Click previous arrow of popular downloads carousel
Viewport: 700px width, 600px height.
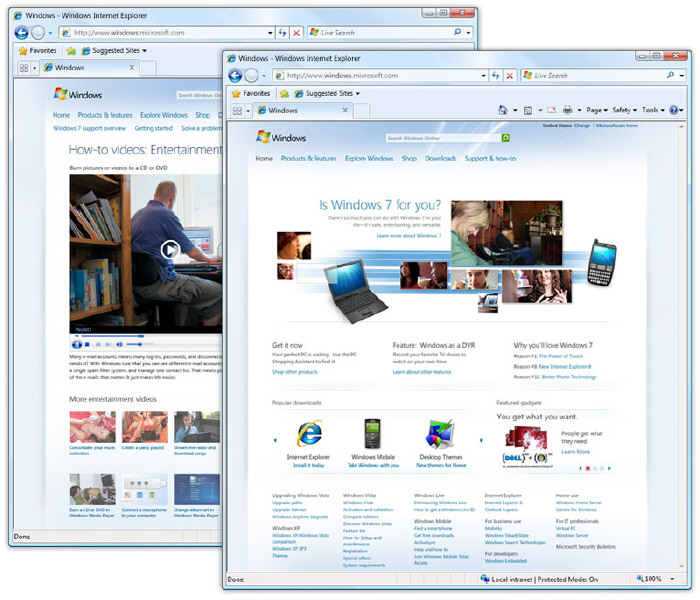tap(275, 440)
